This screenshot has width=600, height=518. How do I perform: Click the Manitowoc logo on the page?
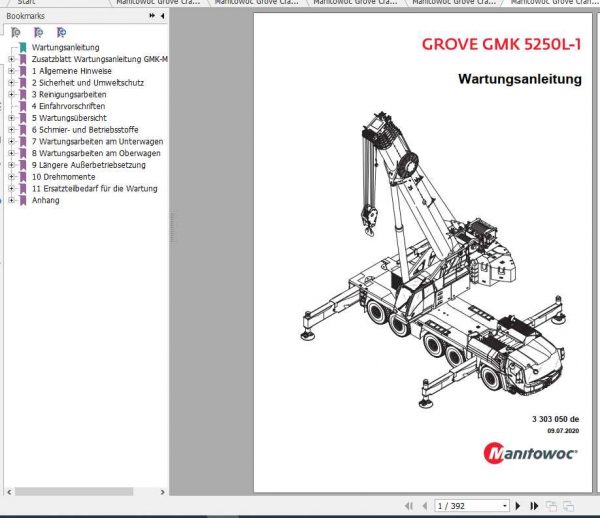[x=530, y=453]
